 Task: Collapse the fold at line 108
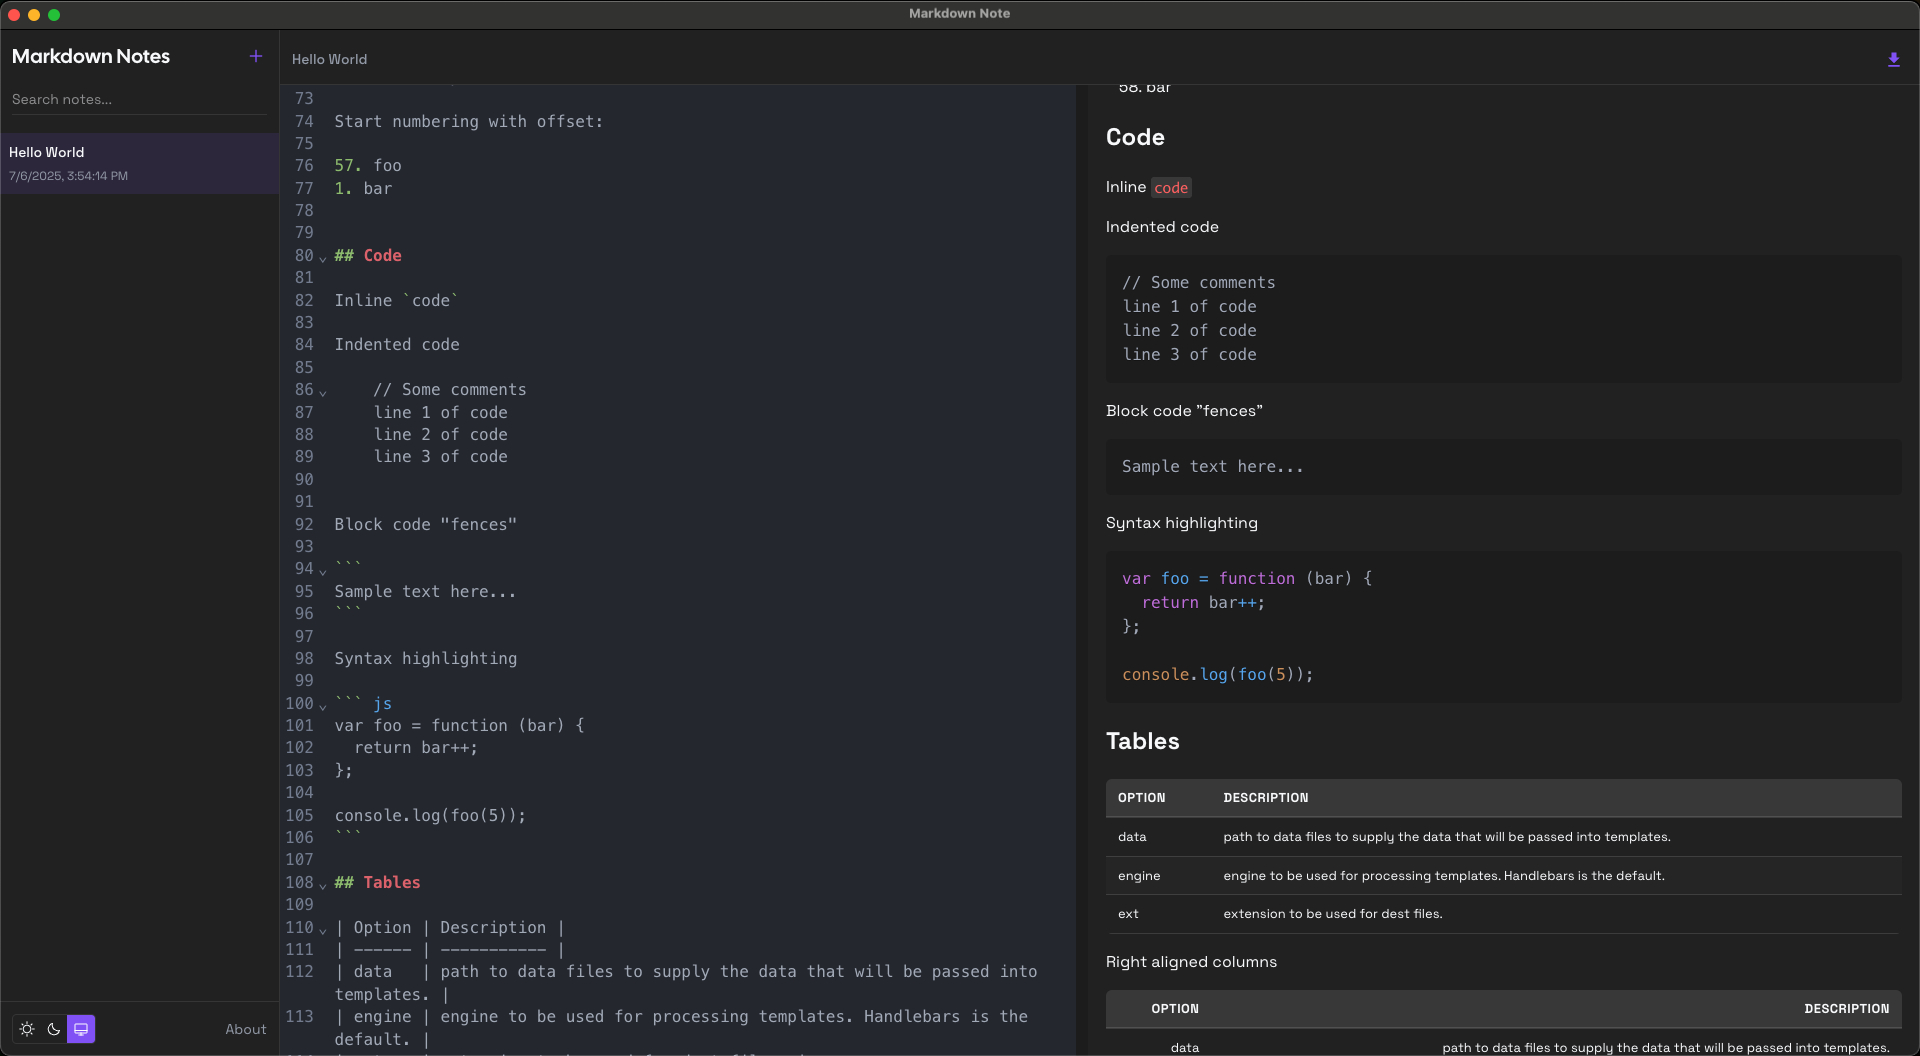coord(323,885)
